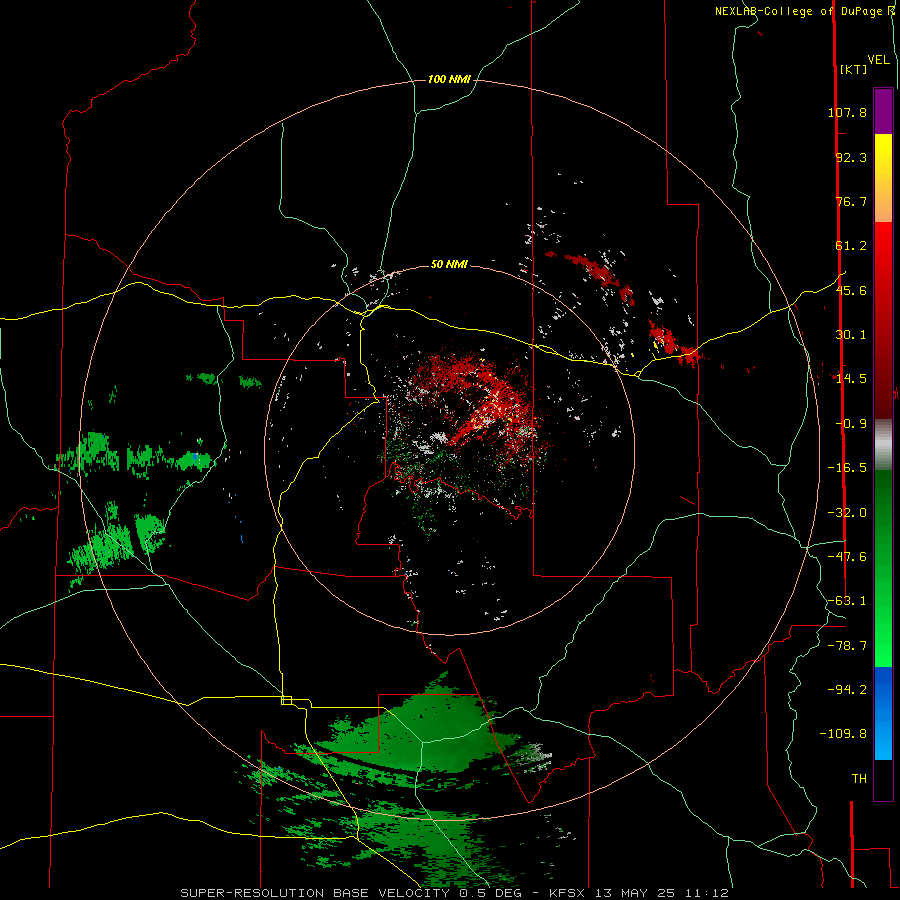The image size is (900, 900).
Task: Select the -32.0 value on velocity scale
Action: pyautogui.click(x=847, y=513)
